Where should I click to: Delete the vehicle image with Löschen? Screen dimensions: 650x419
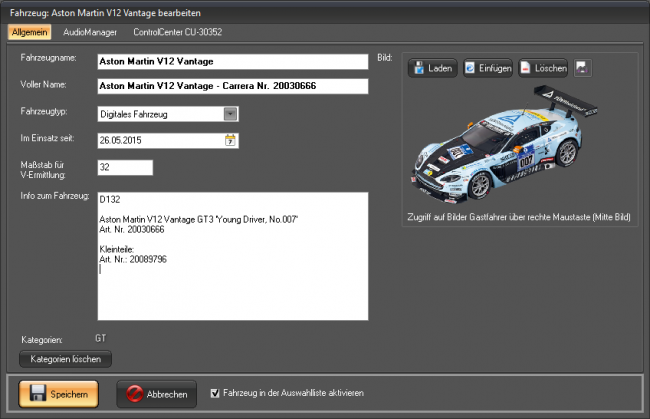pyautogui.click(x=543, y=68)
